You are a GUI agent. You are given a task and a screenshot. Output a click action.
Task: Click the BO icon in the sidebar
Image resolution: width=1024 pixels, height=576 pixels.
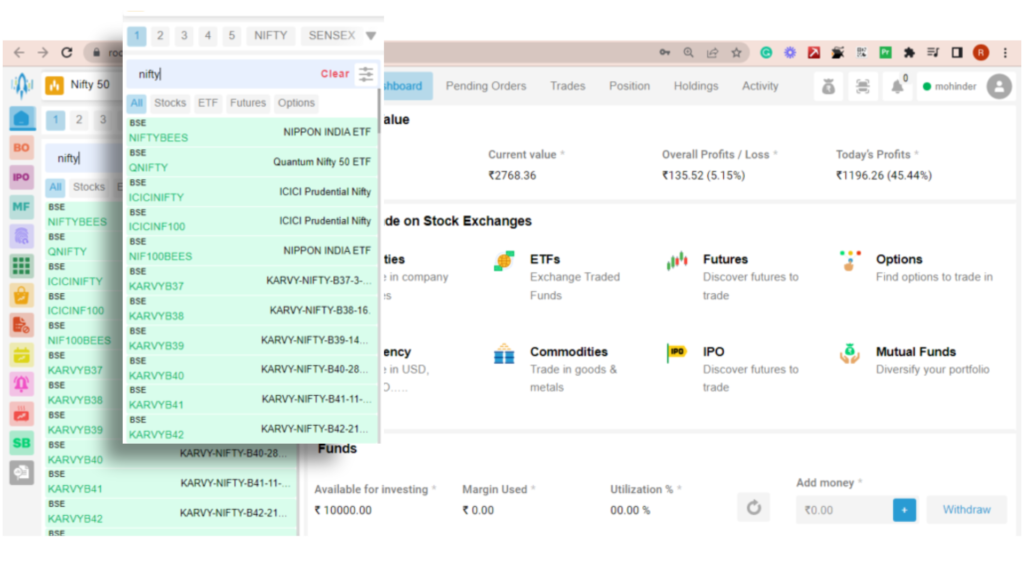[21, 147]
